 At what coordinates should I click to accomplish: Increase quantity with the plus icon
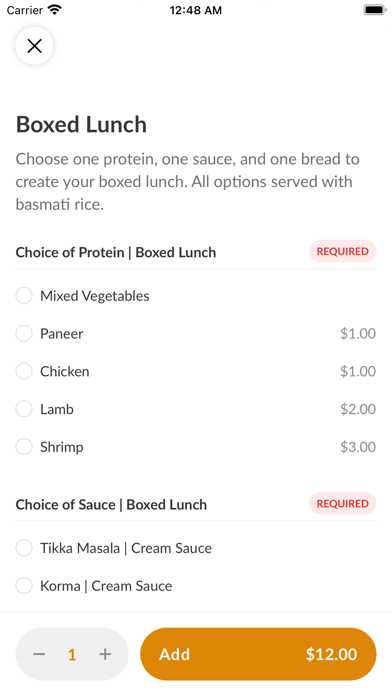coord(105,654)
